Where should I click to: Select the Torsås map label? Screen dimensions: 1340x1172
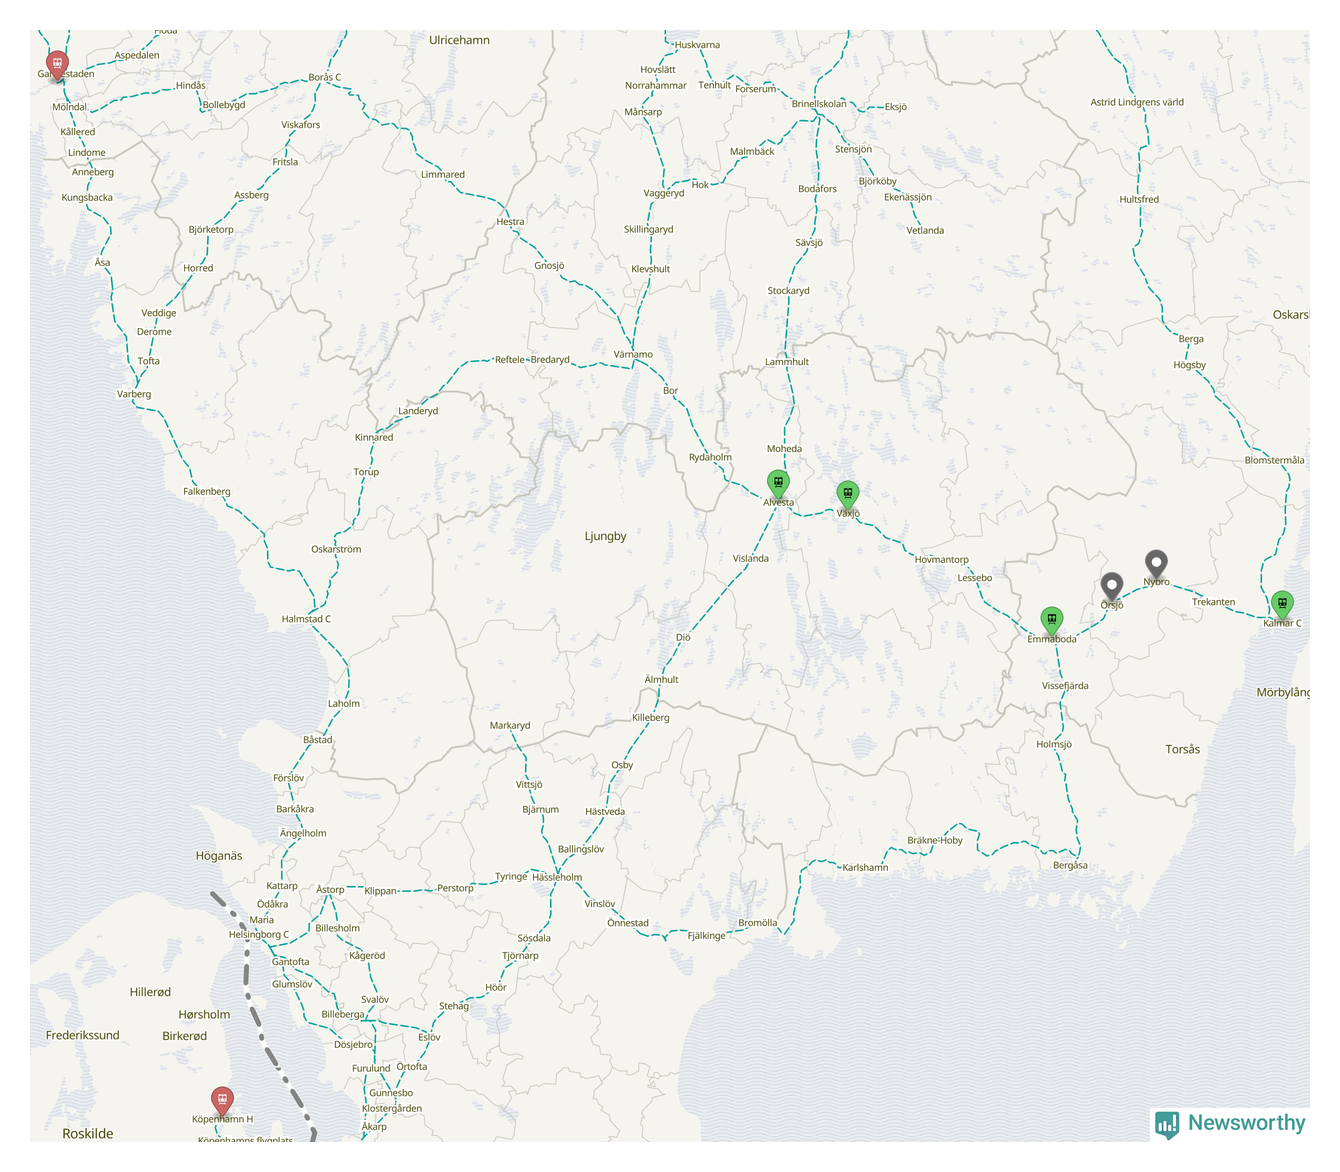[x=1183, y=749]
